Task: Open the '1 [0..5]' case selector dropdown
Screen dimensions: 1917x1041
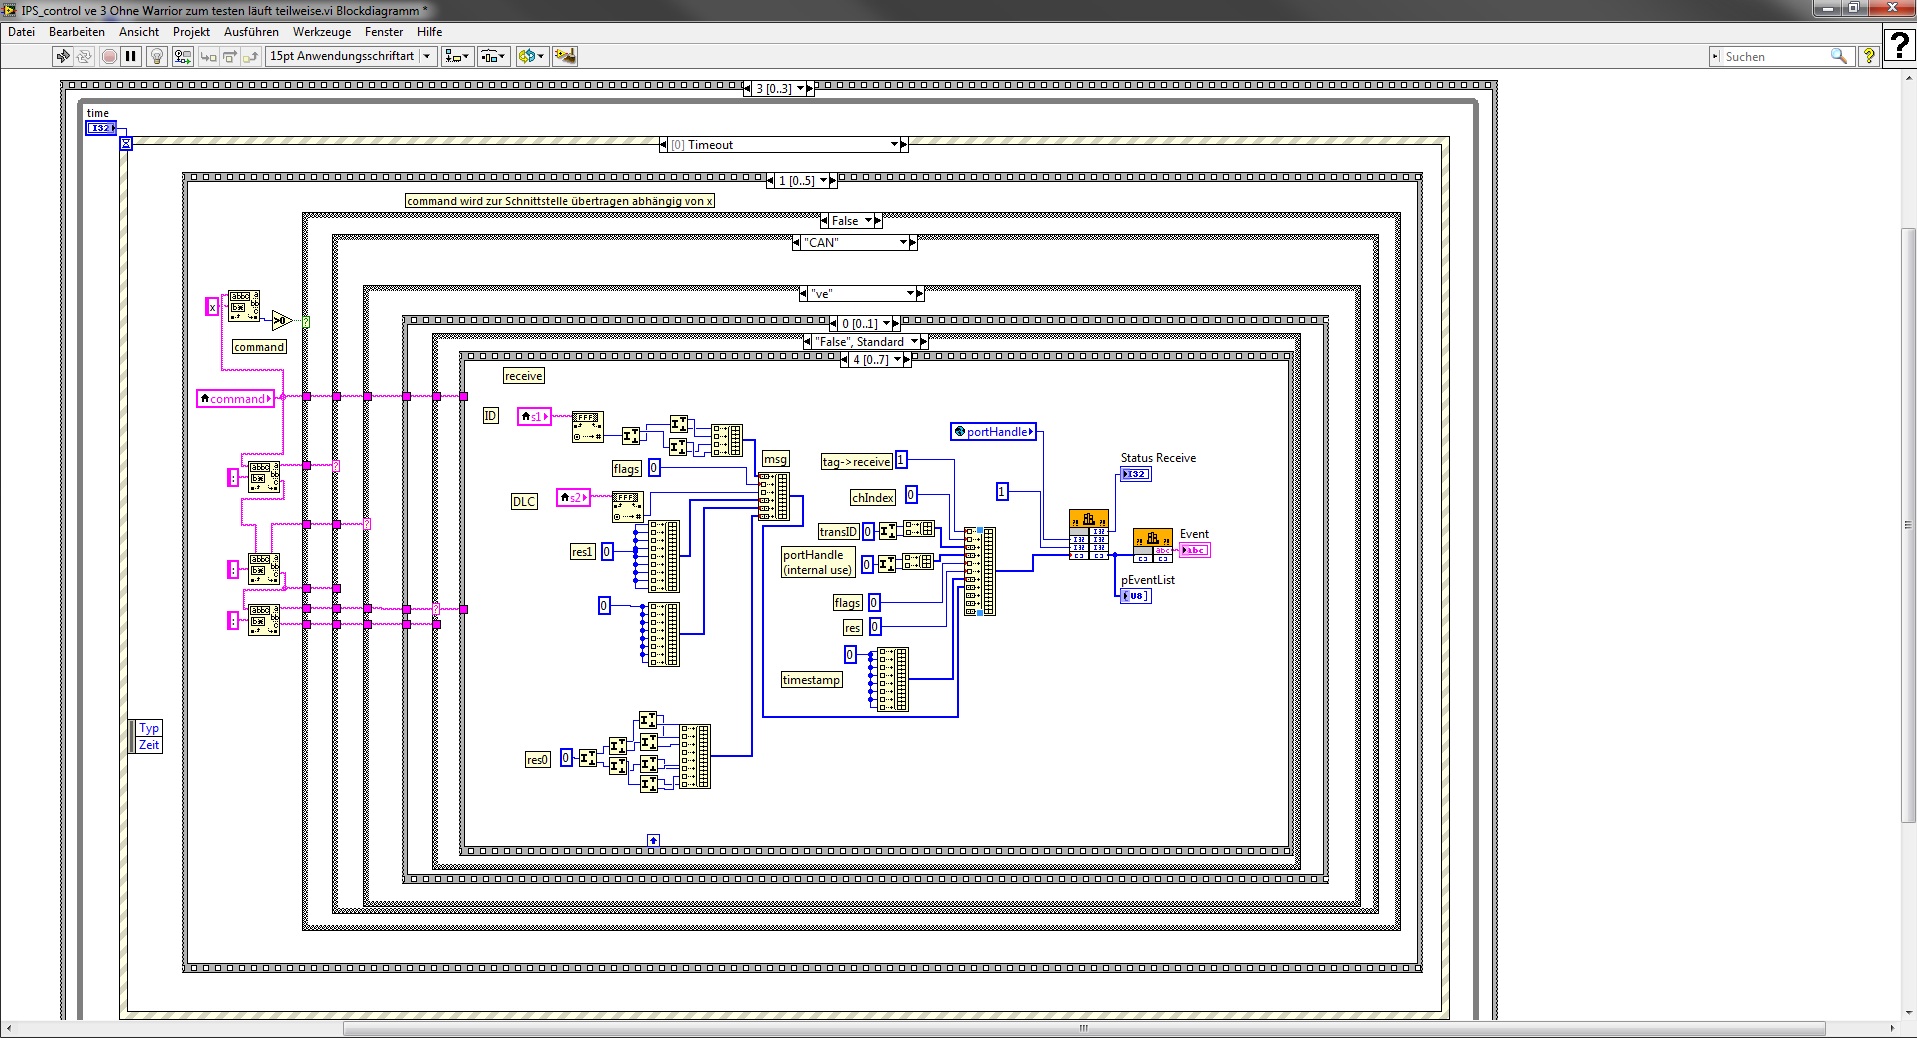Action: pos(823,181)
